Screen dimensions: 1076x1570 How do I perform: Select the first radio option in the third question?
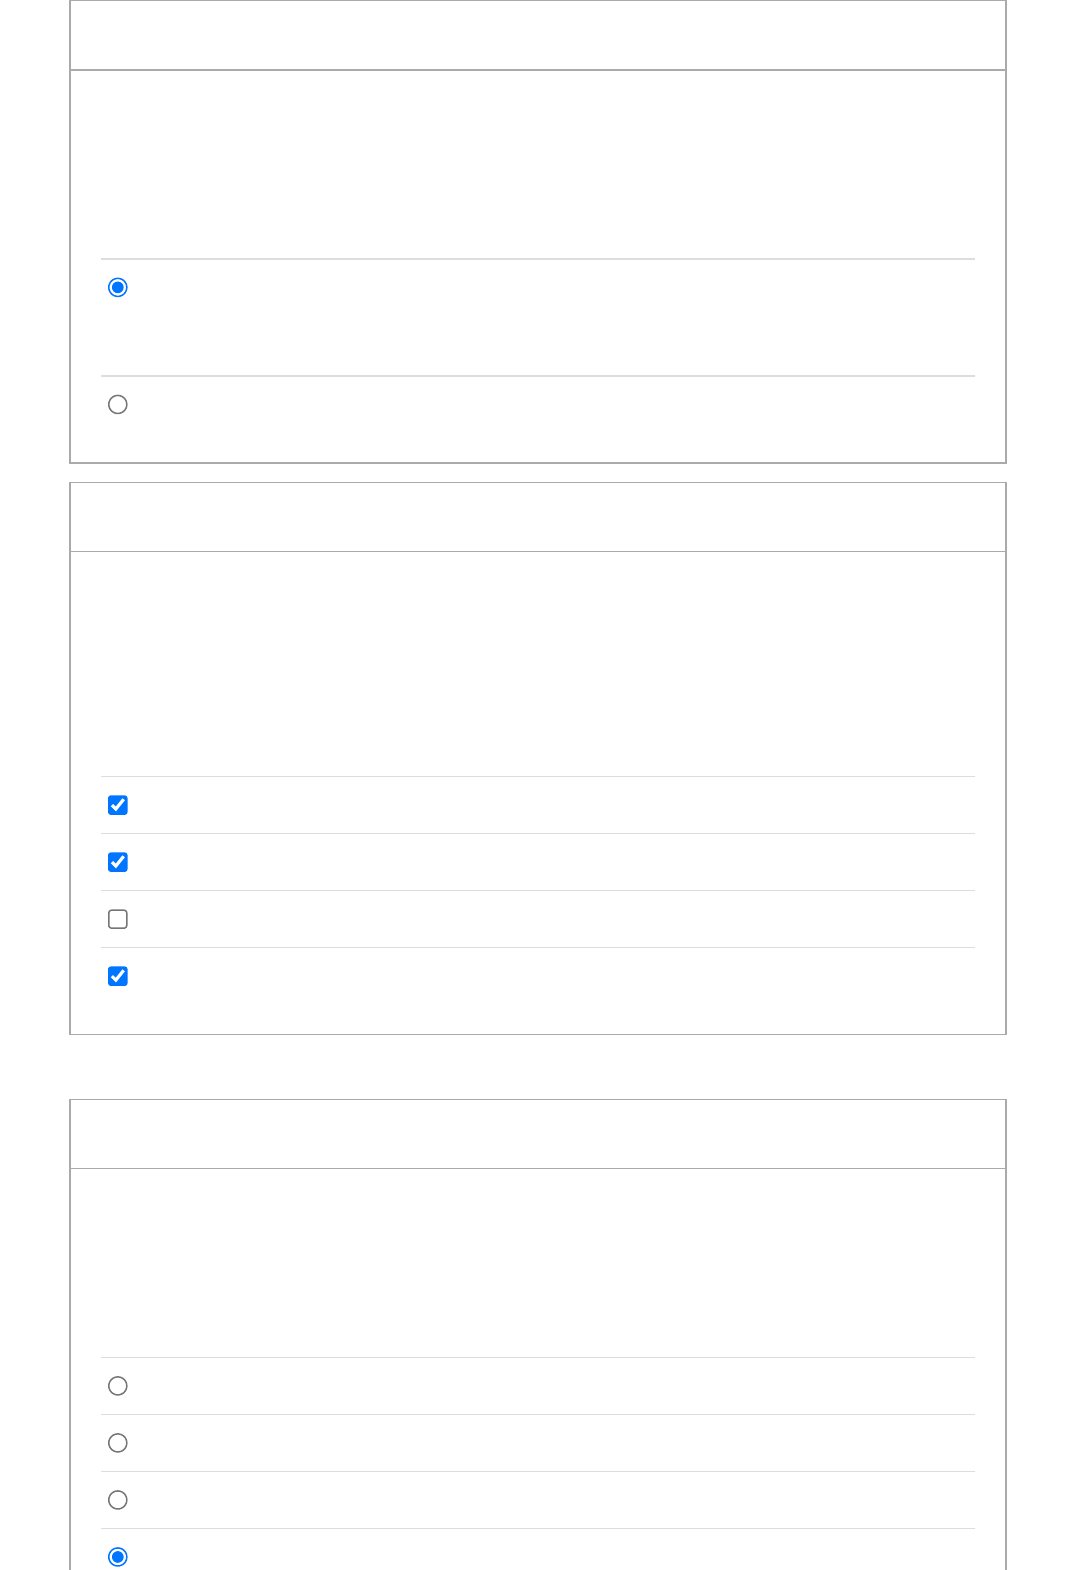[118, 1386]
